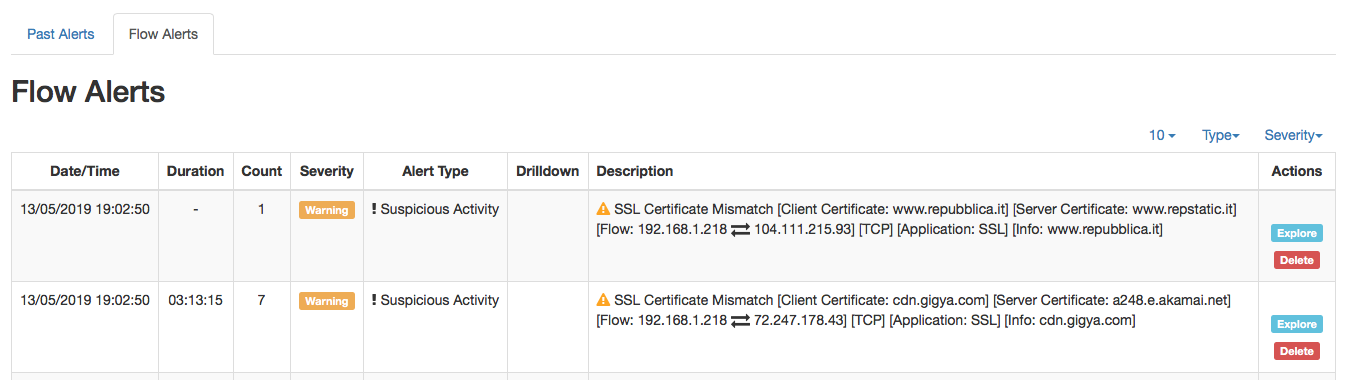This screenshot has height=380, width=1351.
Task: Click the Severity column header
Action: click(x=327, y=171)
